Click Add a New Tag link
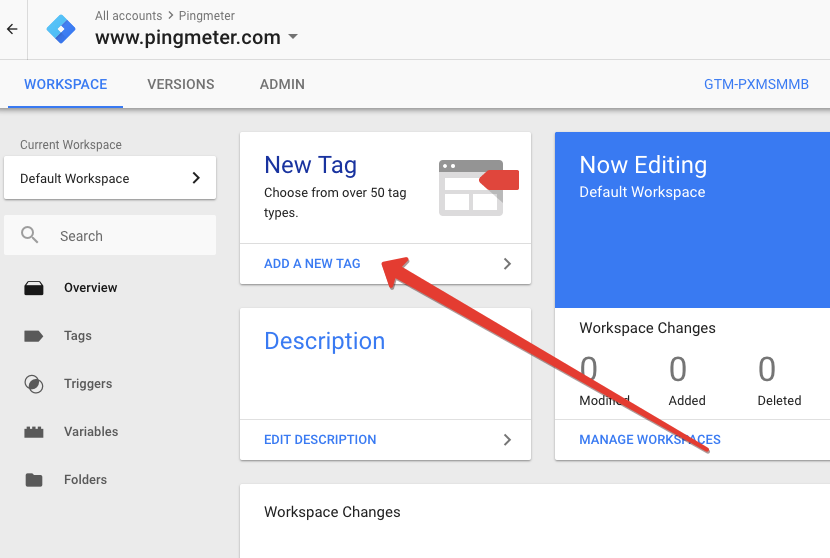 pos(312,264)
